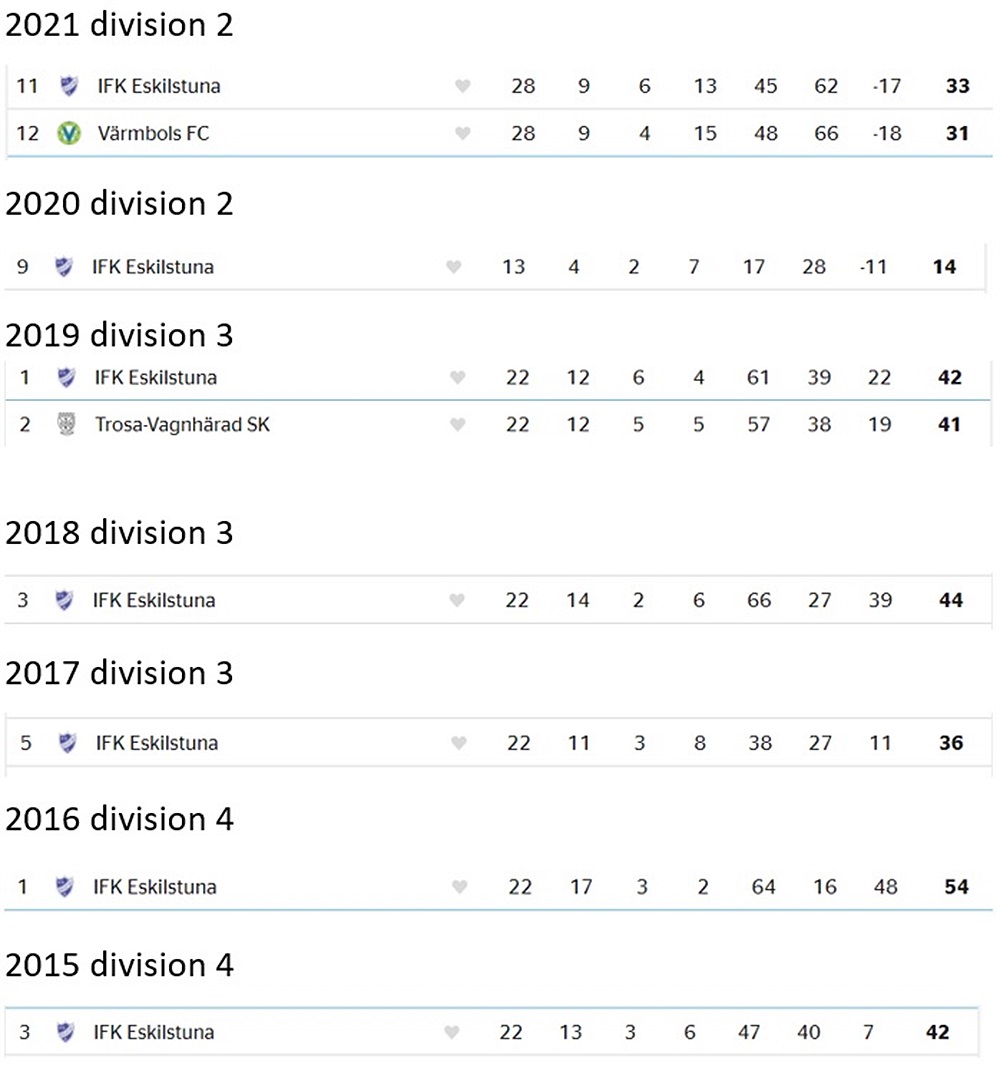The image size is (1000, 1075).
Task: Click the Trosa-Vagnhärad SK club crest
Action: pos(66,424)
